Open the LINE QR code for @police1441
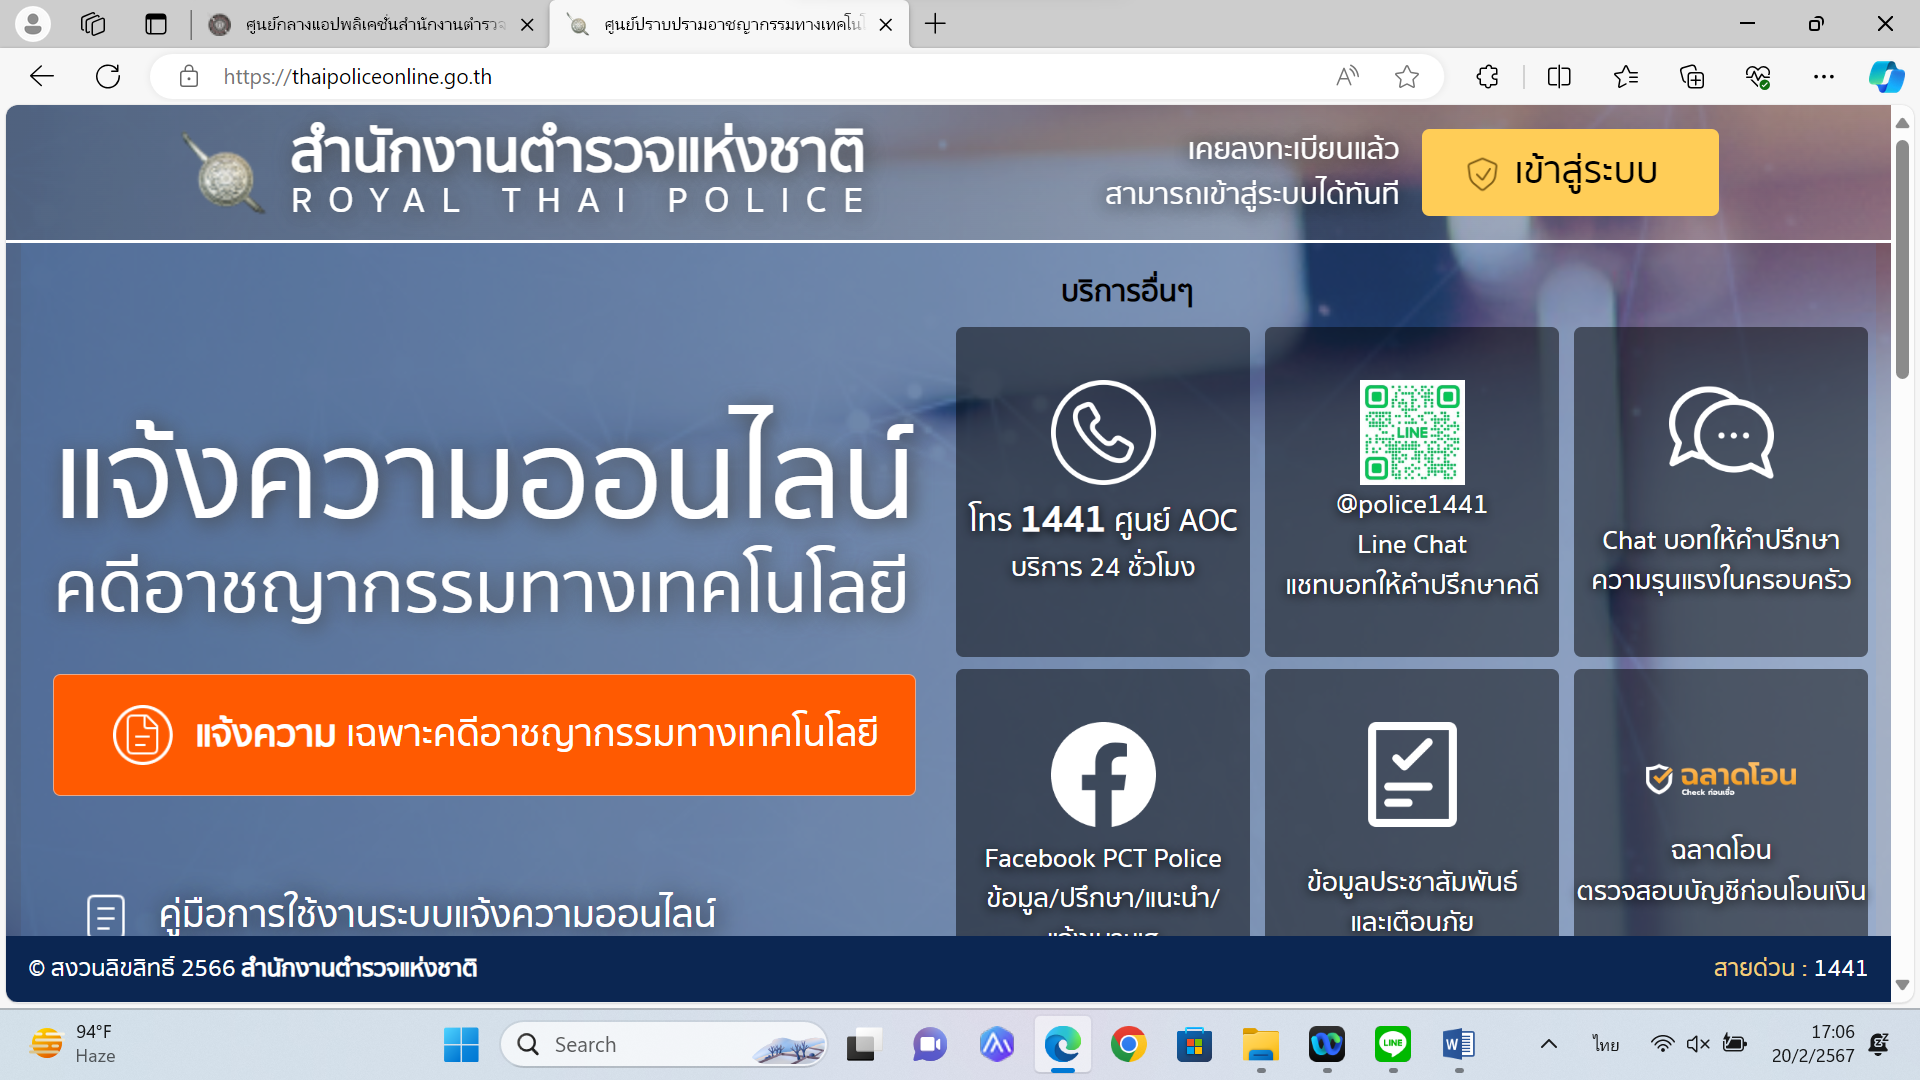Image resolution: width=1920 pixels, height=1080 pixels. (x=1411, y=432)
